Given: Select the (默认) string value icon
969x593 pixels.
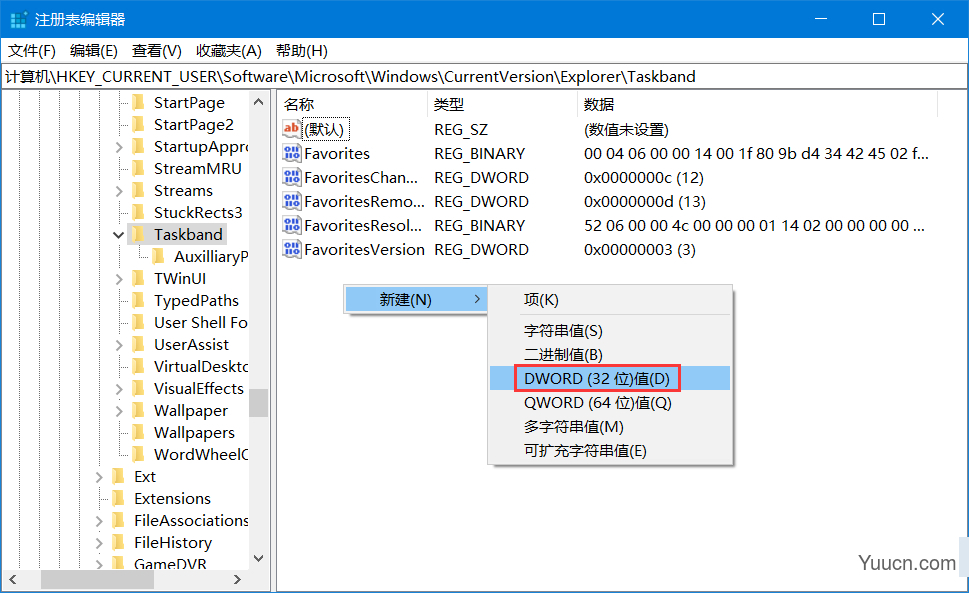Looking at the screenshot, I should [292, 128].
